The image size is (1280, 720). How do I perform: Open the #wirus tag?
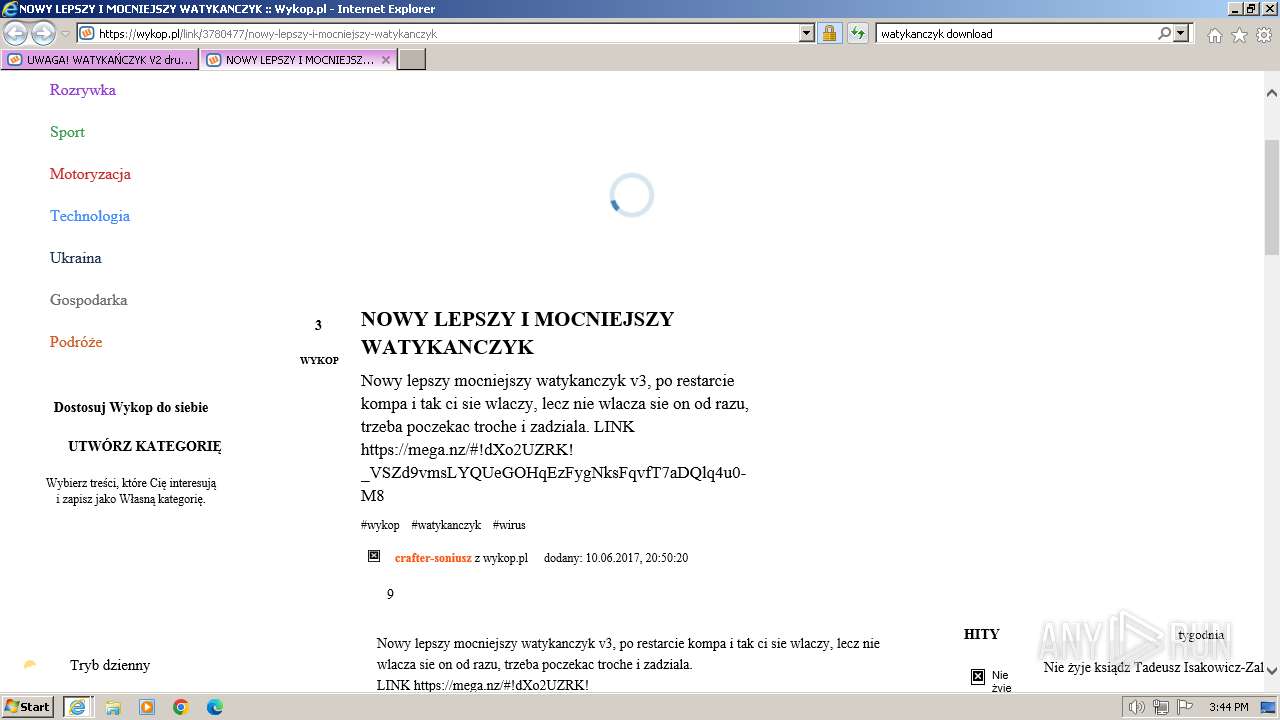point(509,525)
